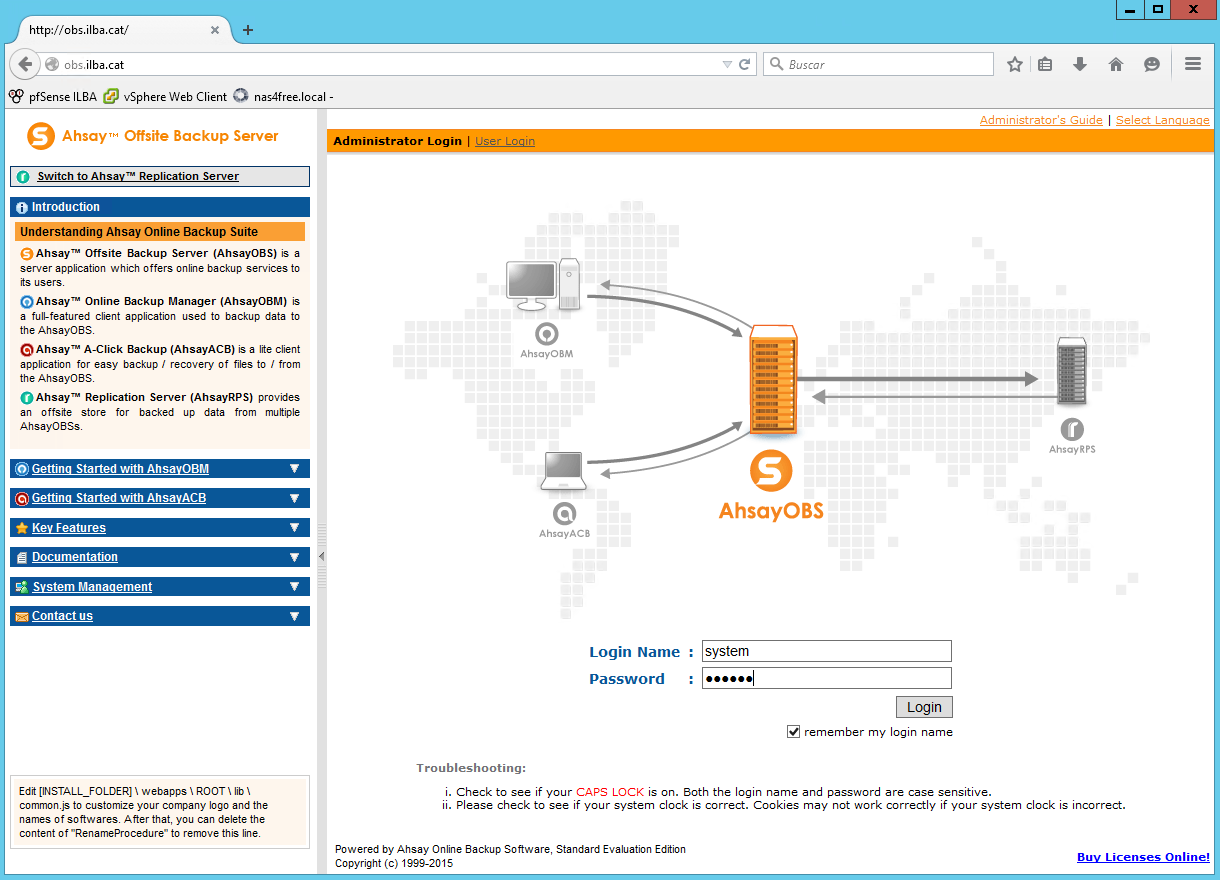
Task: Click the browser URL address bar
Action: (390, 64)
